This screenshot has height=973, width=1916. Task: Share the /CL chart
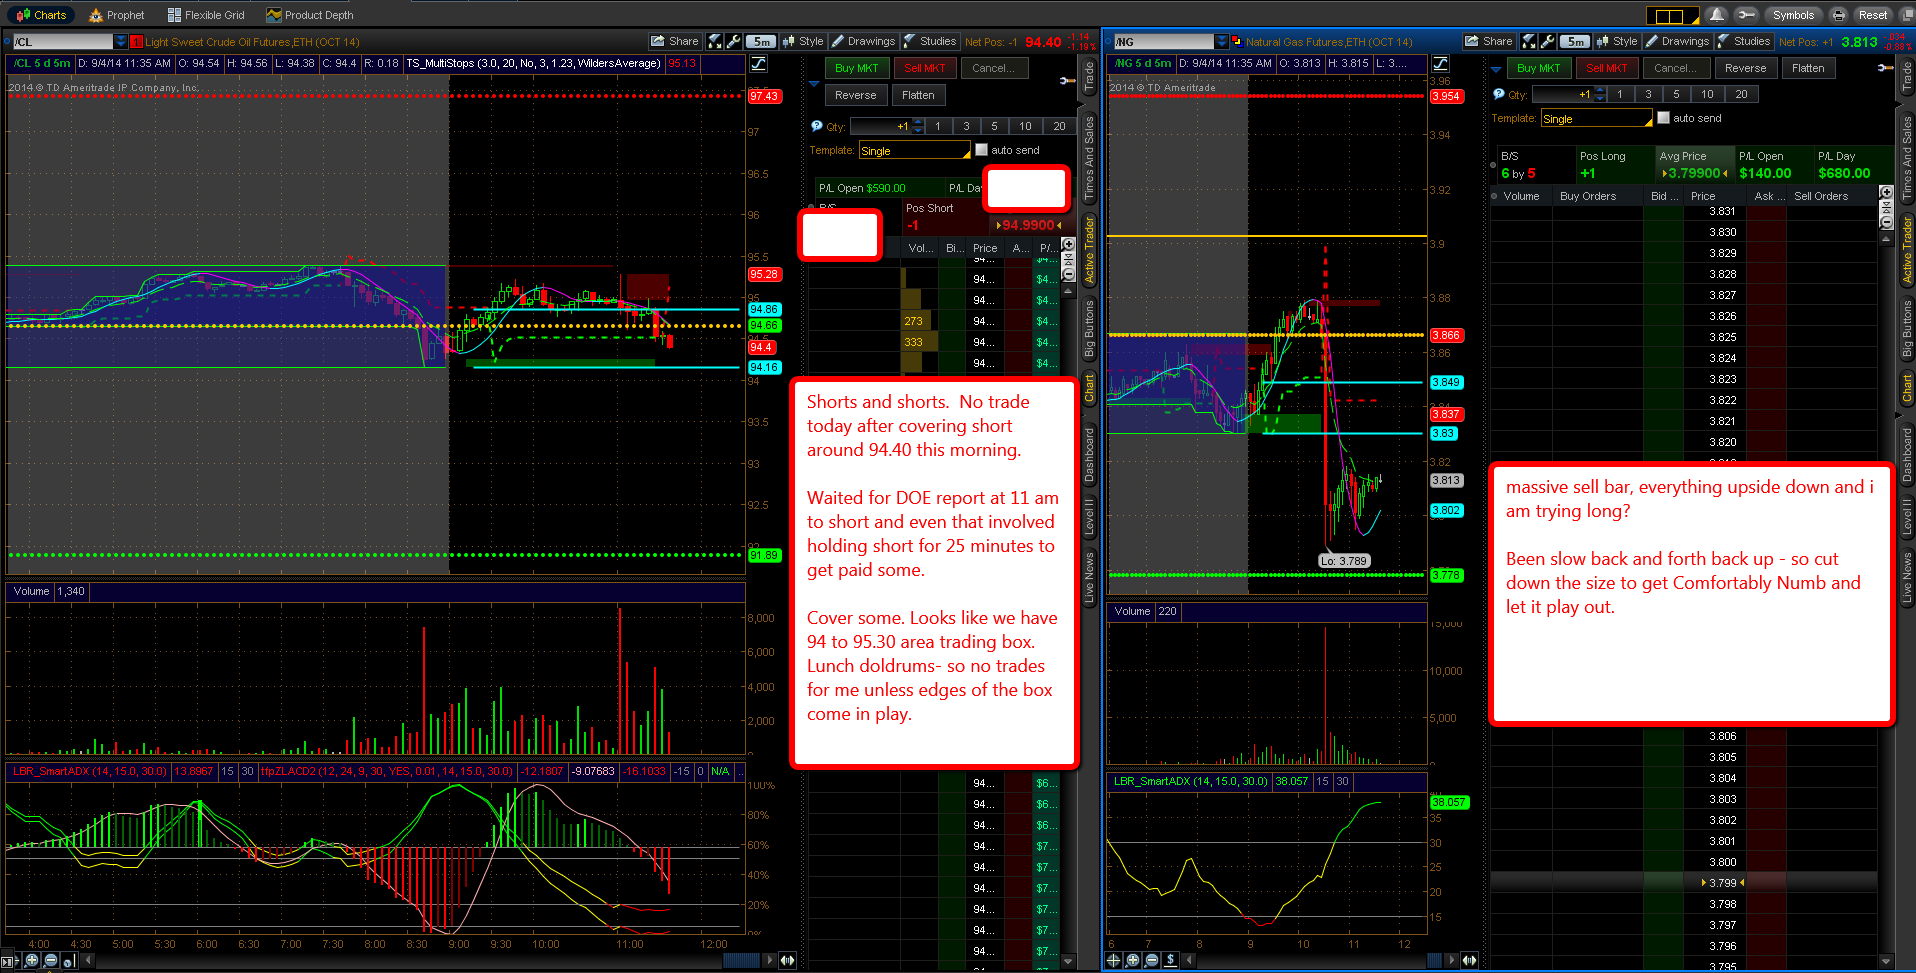(675, 41)
